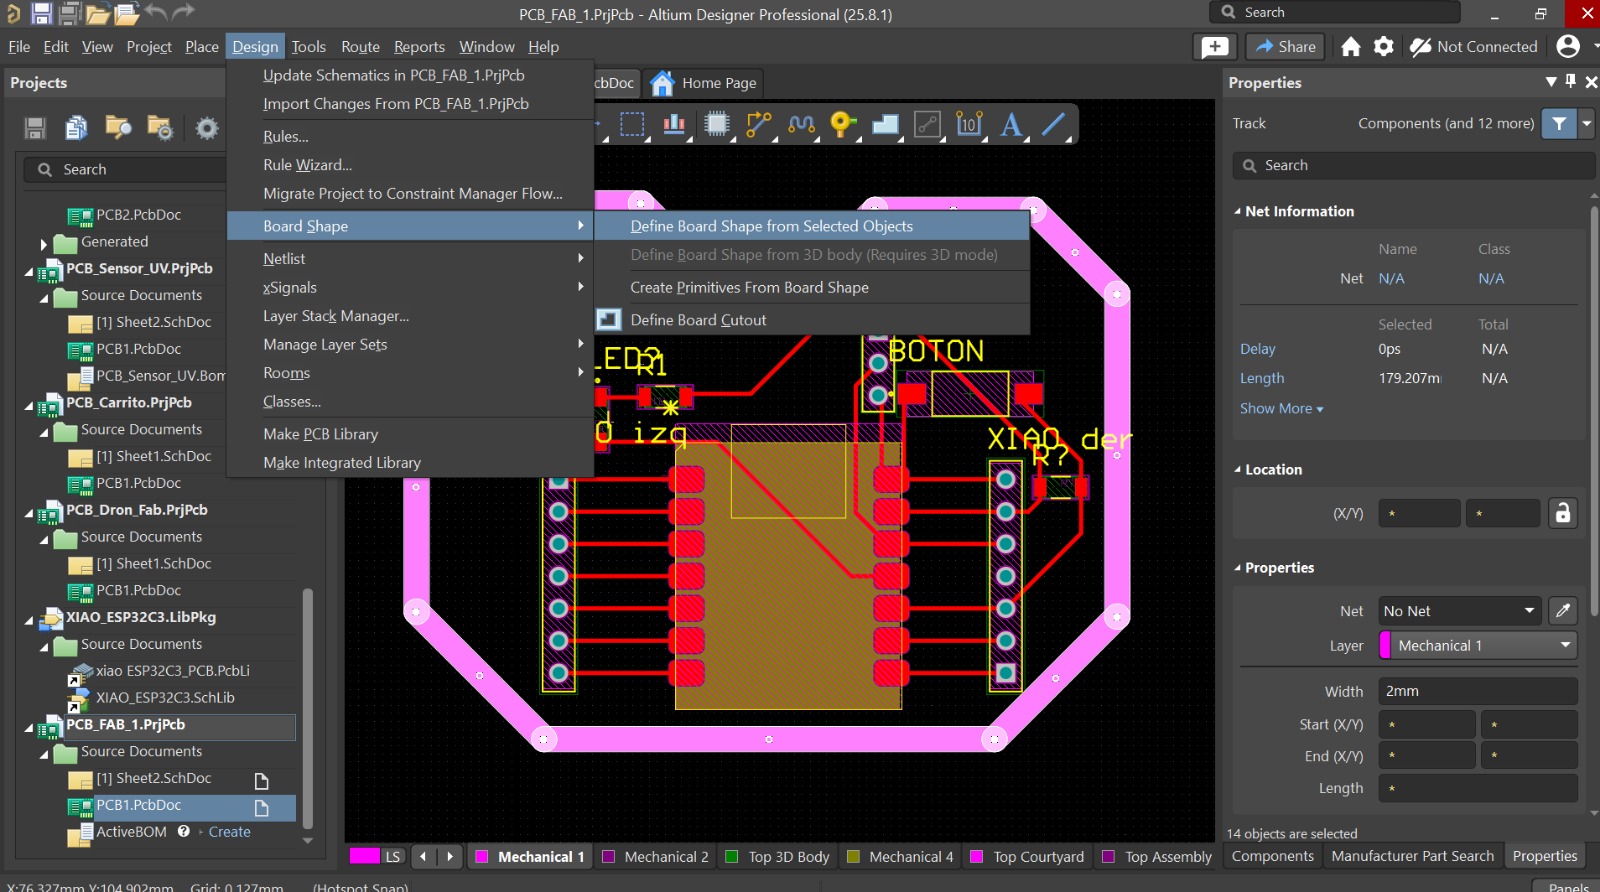The height and width of the screenshot is (892, 1600).
Task: Click the Panels button
Action: pos(1568,886)
